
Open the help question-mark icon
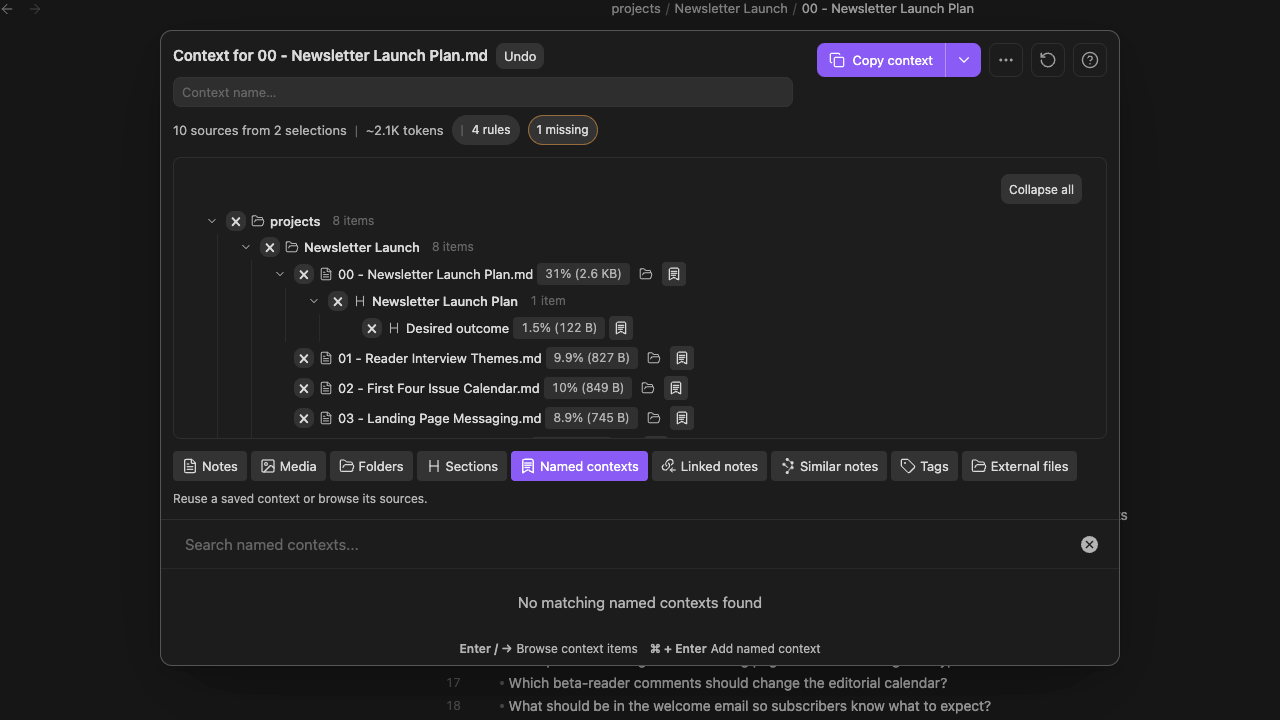[x=1090, y=60]
